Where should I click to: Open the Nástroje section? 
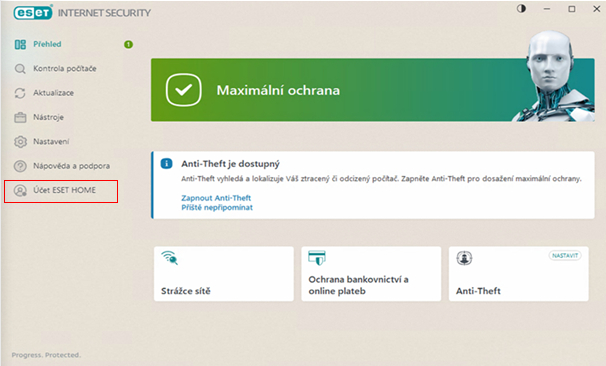click(48, 117)
